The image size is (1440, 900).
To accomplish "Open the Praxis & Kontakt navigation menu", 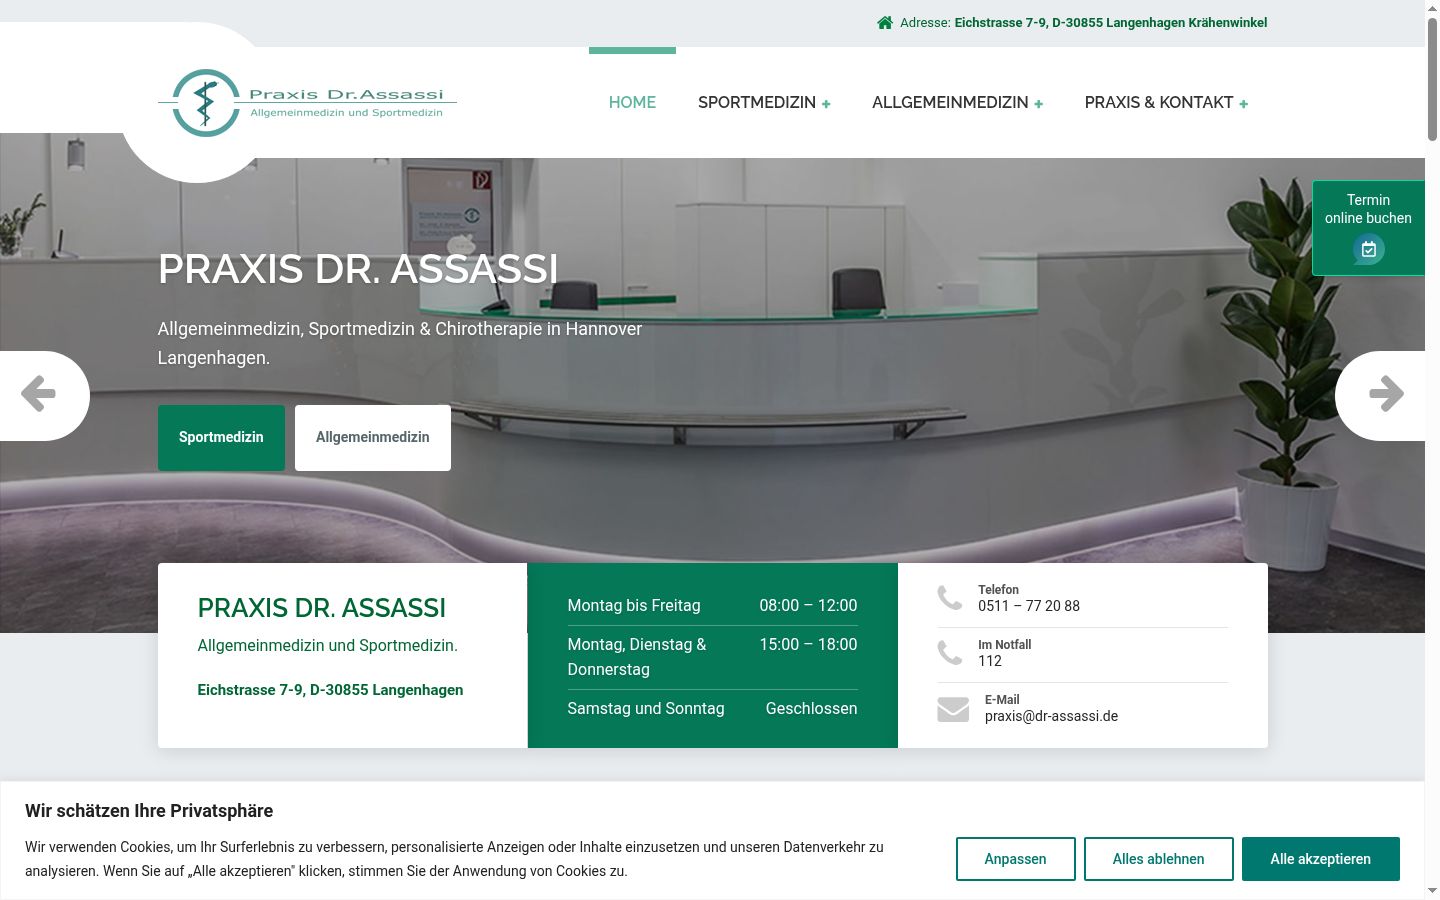I will pos(1159,102).
